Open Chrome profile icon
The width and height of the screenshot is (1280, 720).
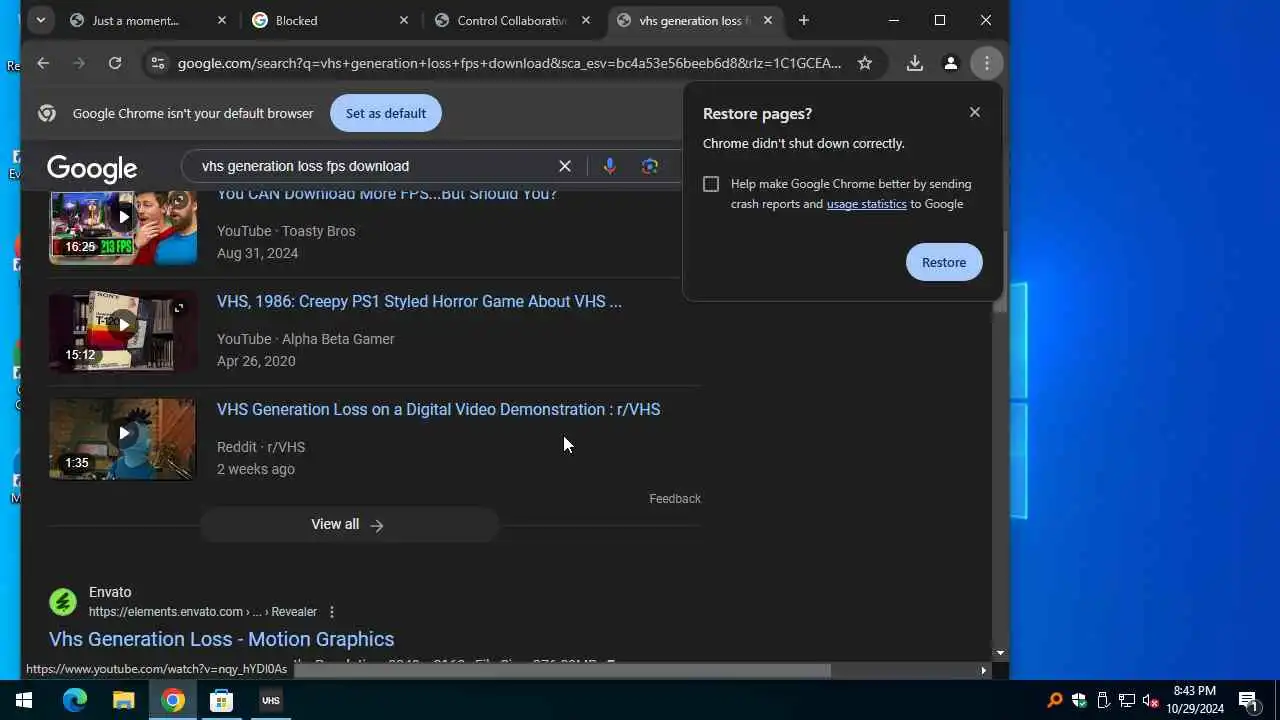click(950, 63)
